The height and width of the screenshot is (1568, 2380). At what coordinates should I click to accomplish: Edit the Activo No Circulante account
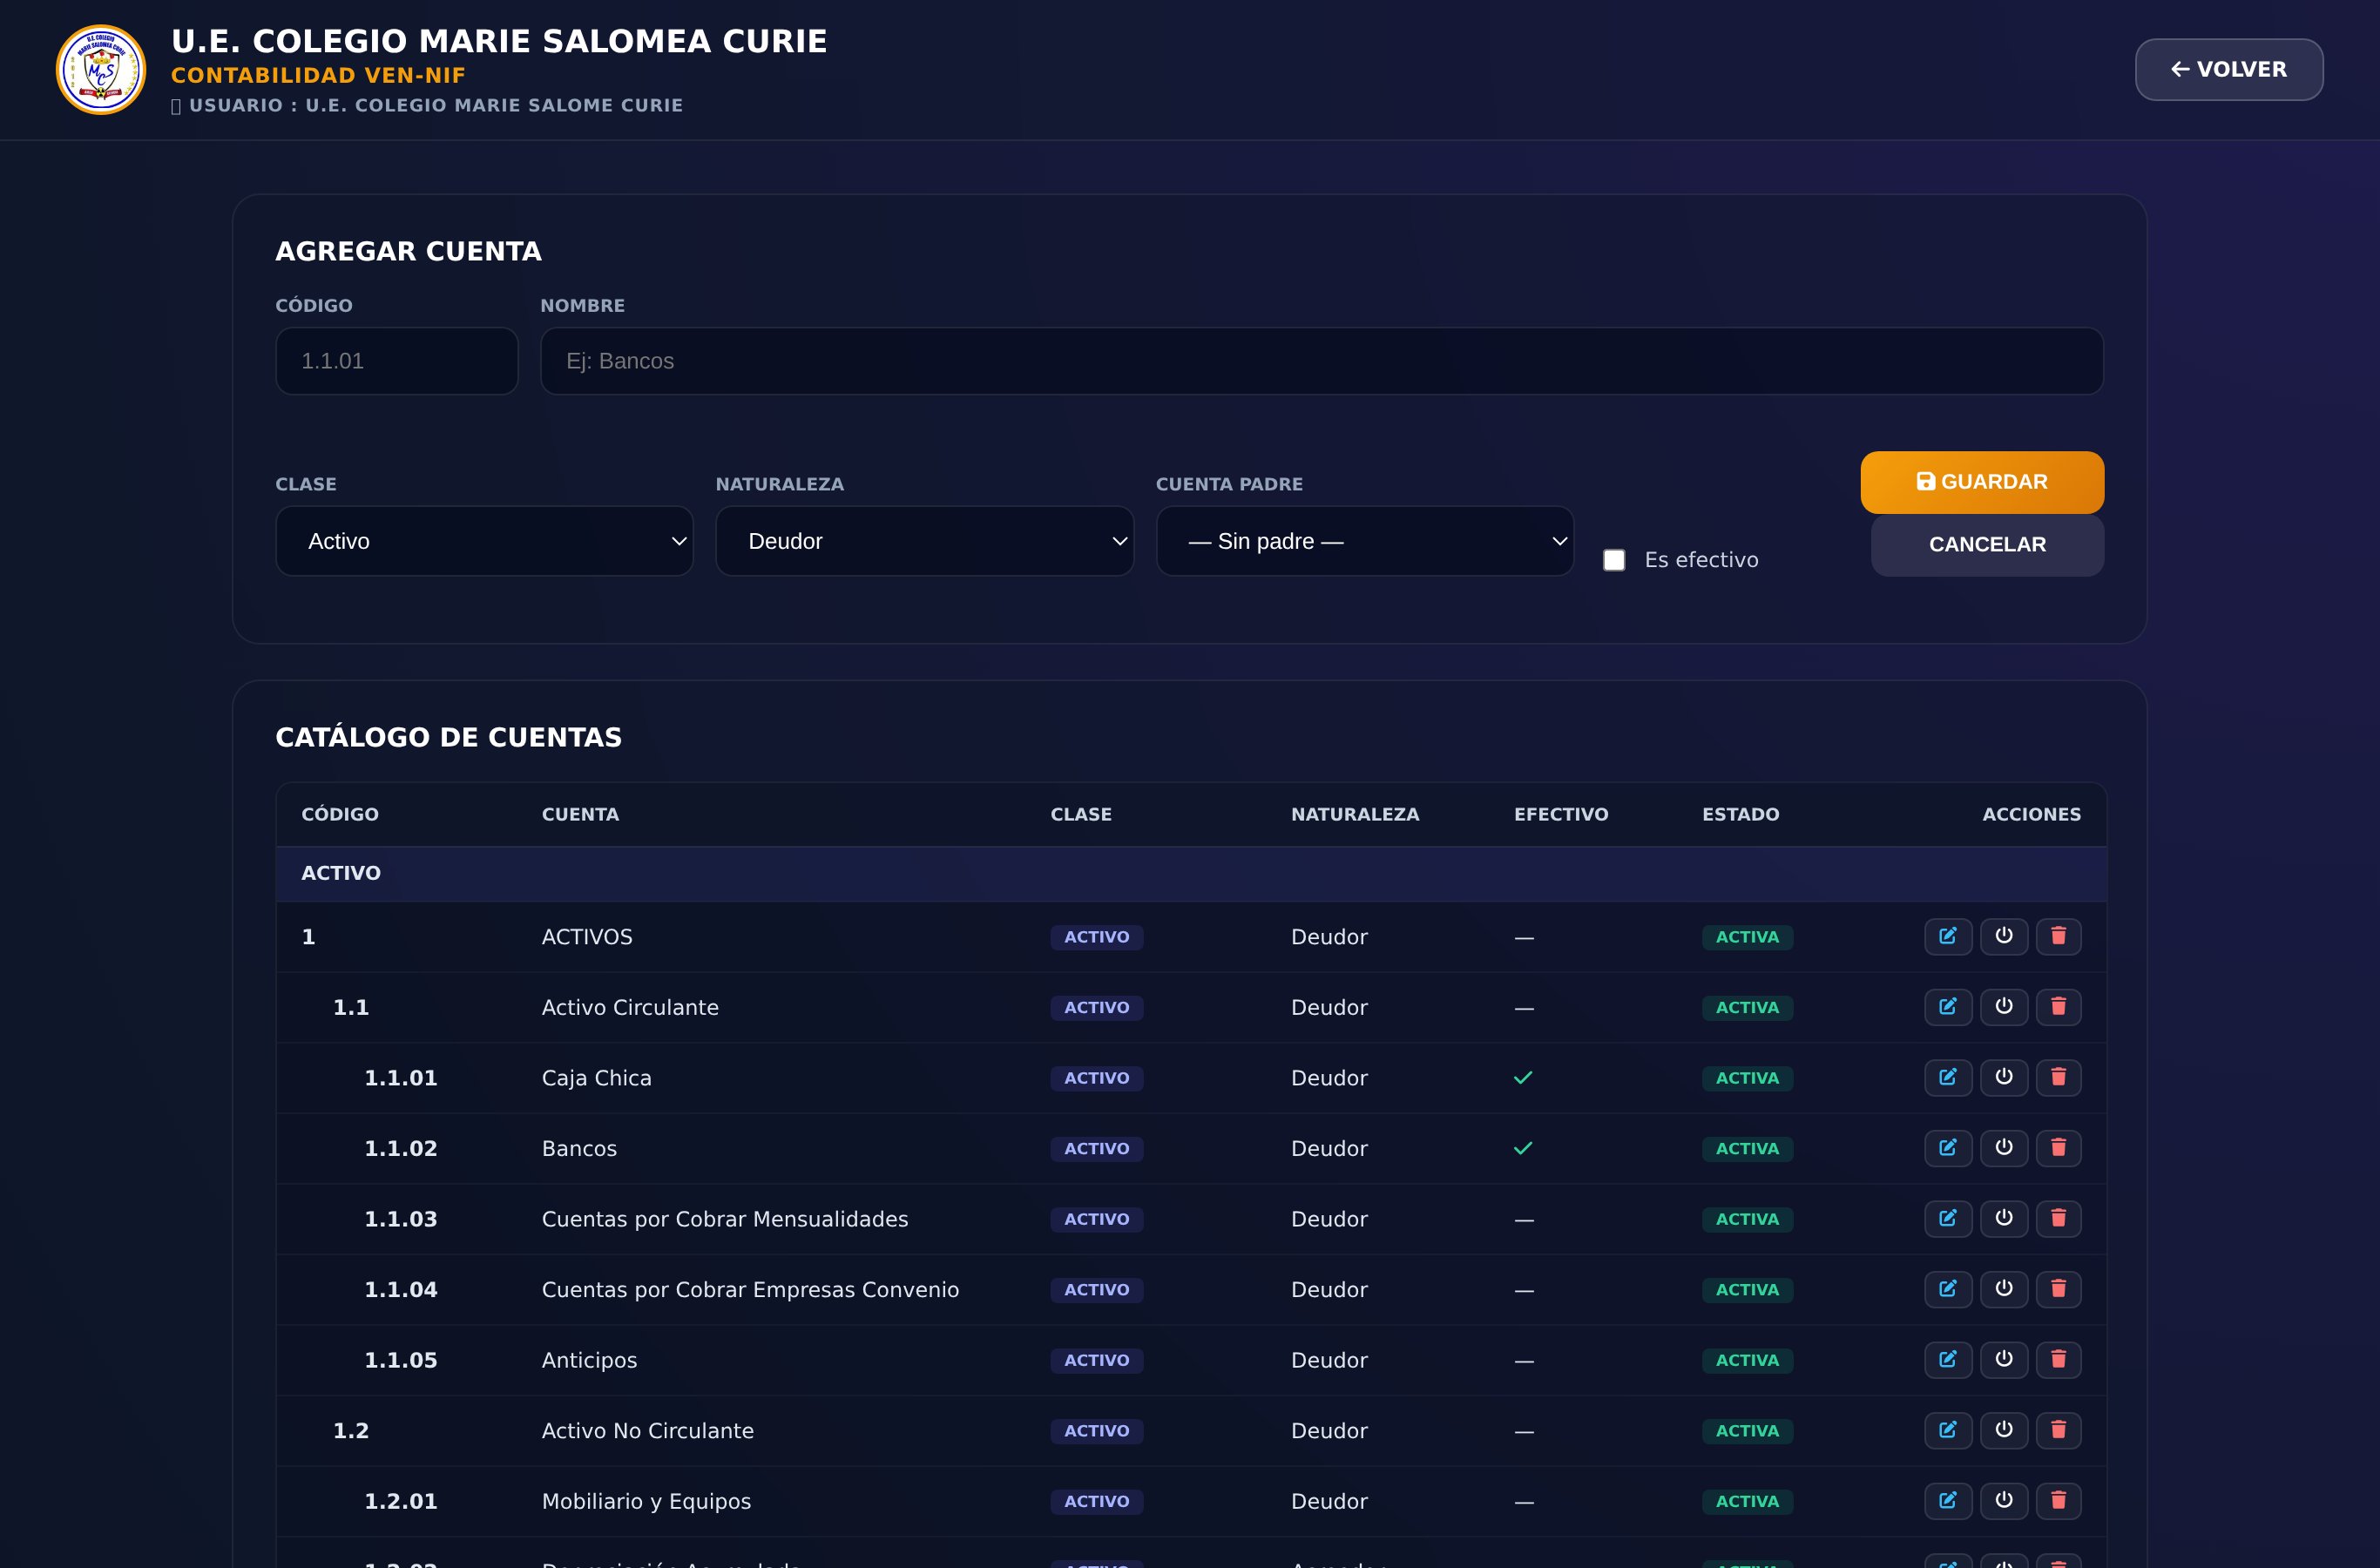tap(1948, 1430)
